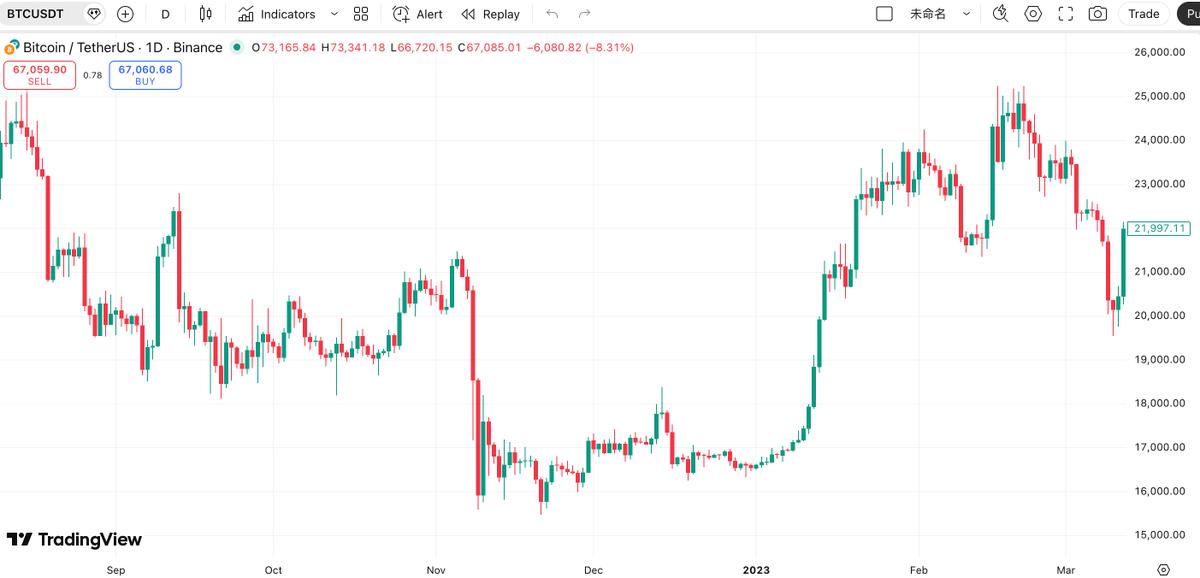The width and height of the screenshot is (1200, 578).
Task: Select the layout setup square icon
Action: click(x=884, y=14)
